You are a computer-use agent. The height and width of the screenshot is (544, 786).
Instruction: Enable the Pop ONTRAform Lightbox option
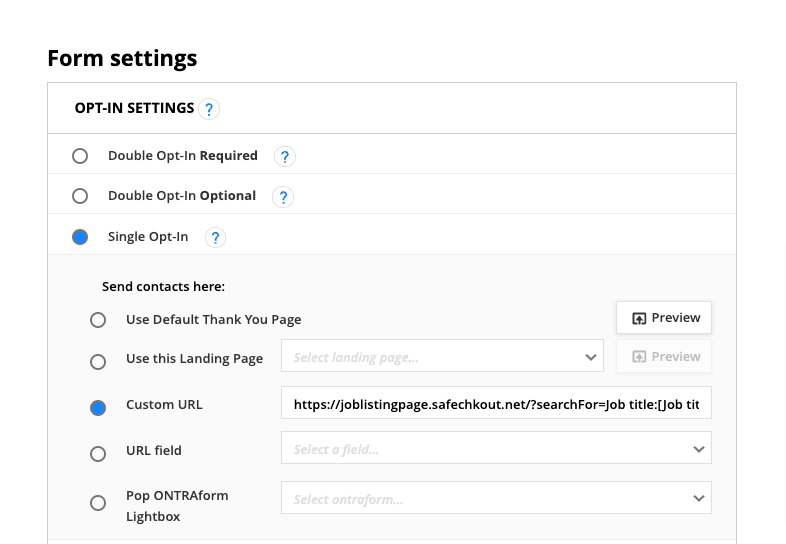pyautogui.click(x=98, y=503)
